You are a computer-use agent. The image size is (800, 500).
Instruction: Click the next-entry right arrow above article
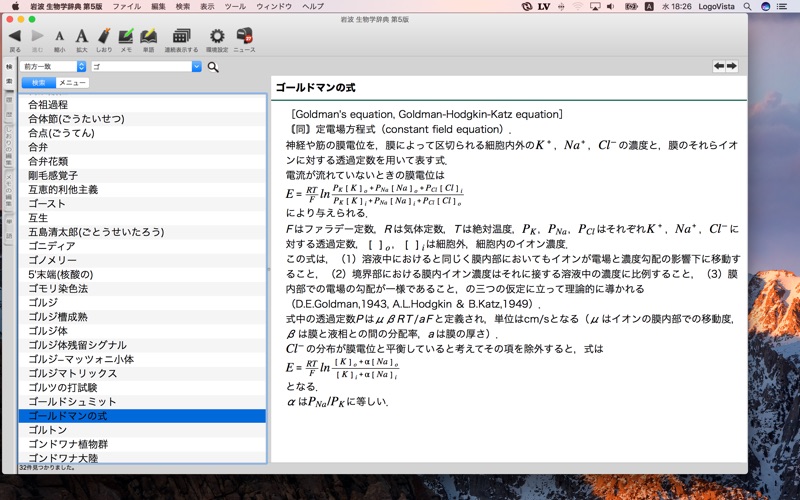click(x=732, y=66)
